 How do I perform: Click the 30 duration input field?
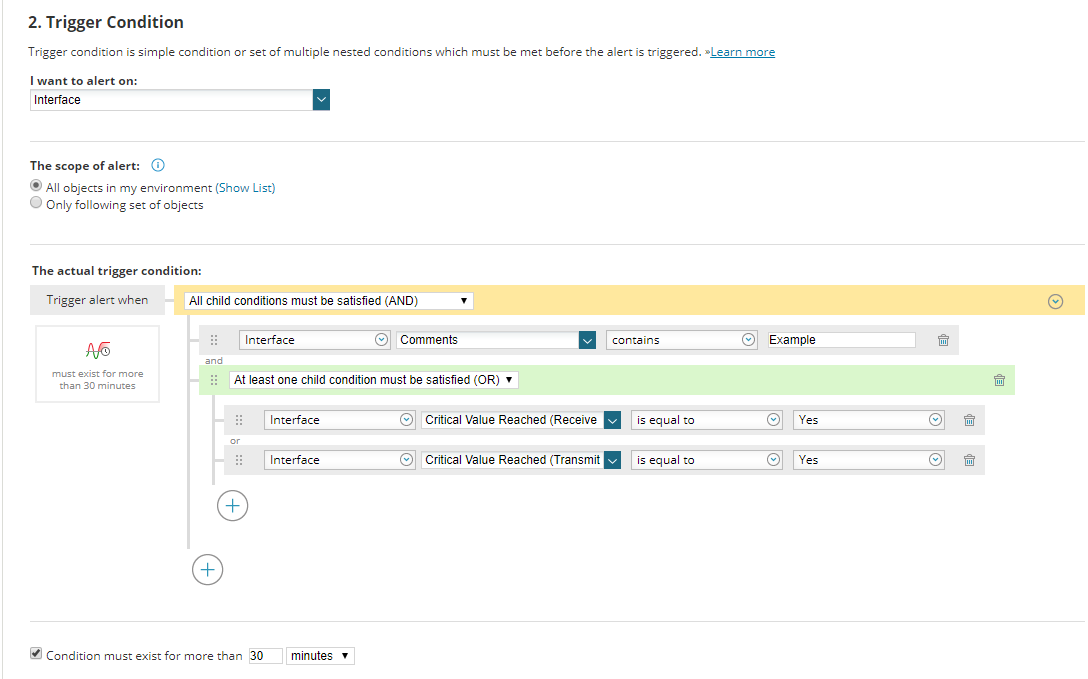tap(266, 656)
